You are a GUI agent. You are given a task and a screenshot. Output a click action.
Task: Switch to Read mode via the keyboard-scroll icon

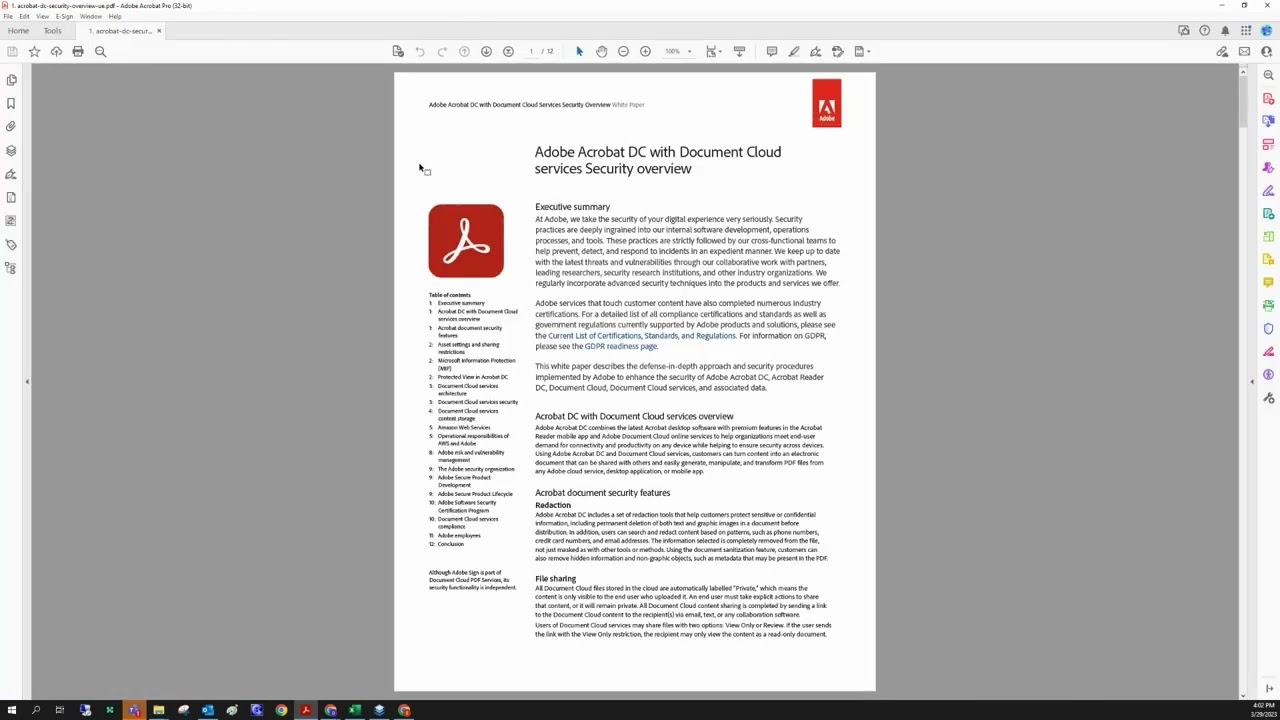(740, 51)
